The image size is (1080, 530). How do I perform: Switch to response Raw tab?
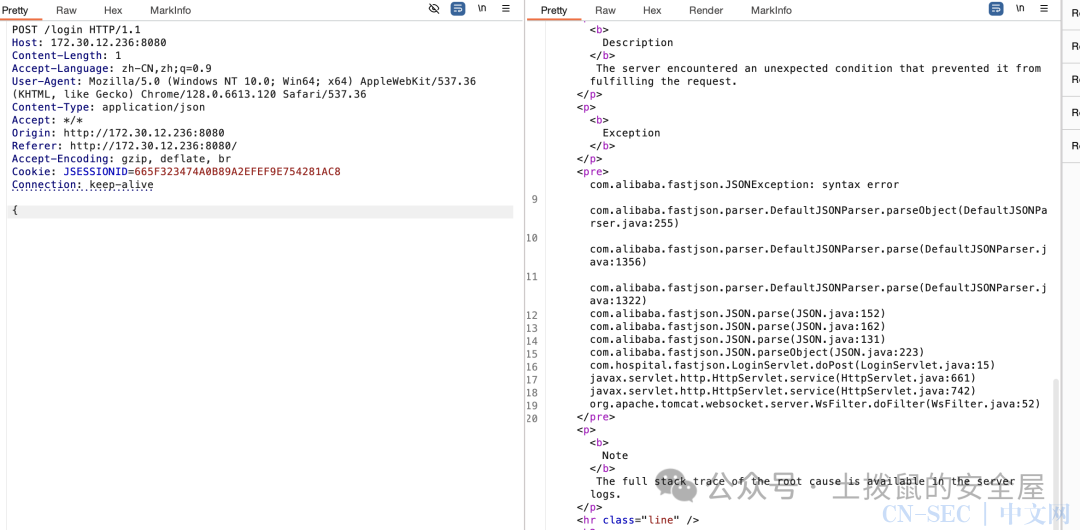[x=605, y=10]
